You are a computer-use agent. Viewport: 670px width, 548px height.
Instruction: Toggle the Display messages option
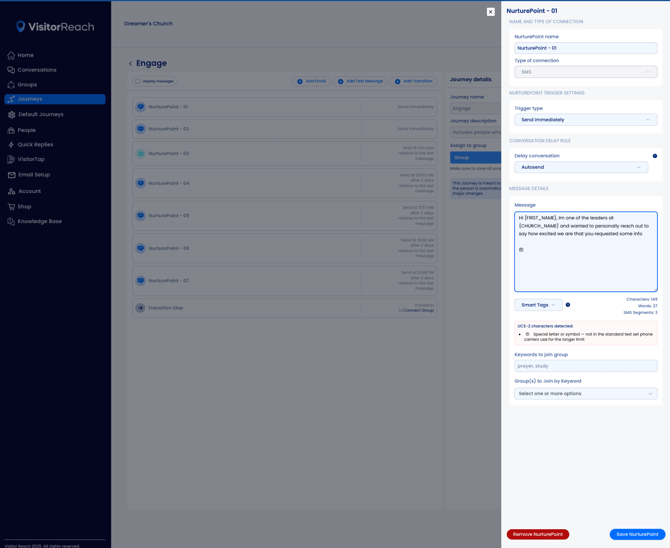pyautogui.click(x=138, y=81)
